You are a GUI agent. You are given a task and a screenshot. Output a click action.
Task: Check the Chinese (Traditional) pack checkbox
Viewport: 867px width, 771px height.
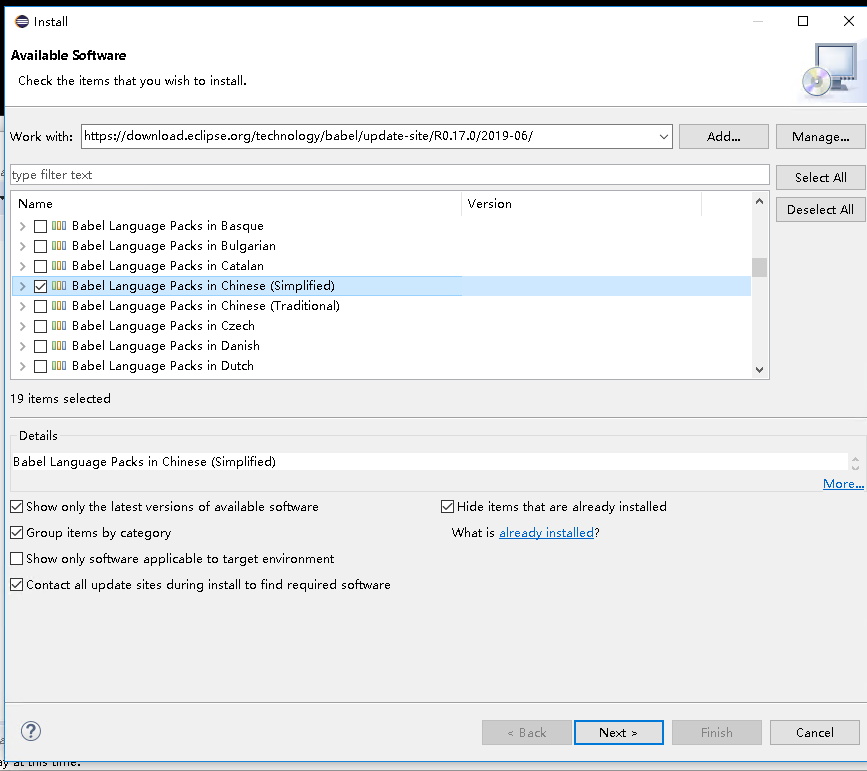pyautogui.click(x=40, y=306)
